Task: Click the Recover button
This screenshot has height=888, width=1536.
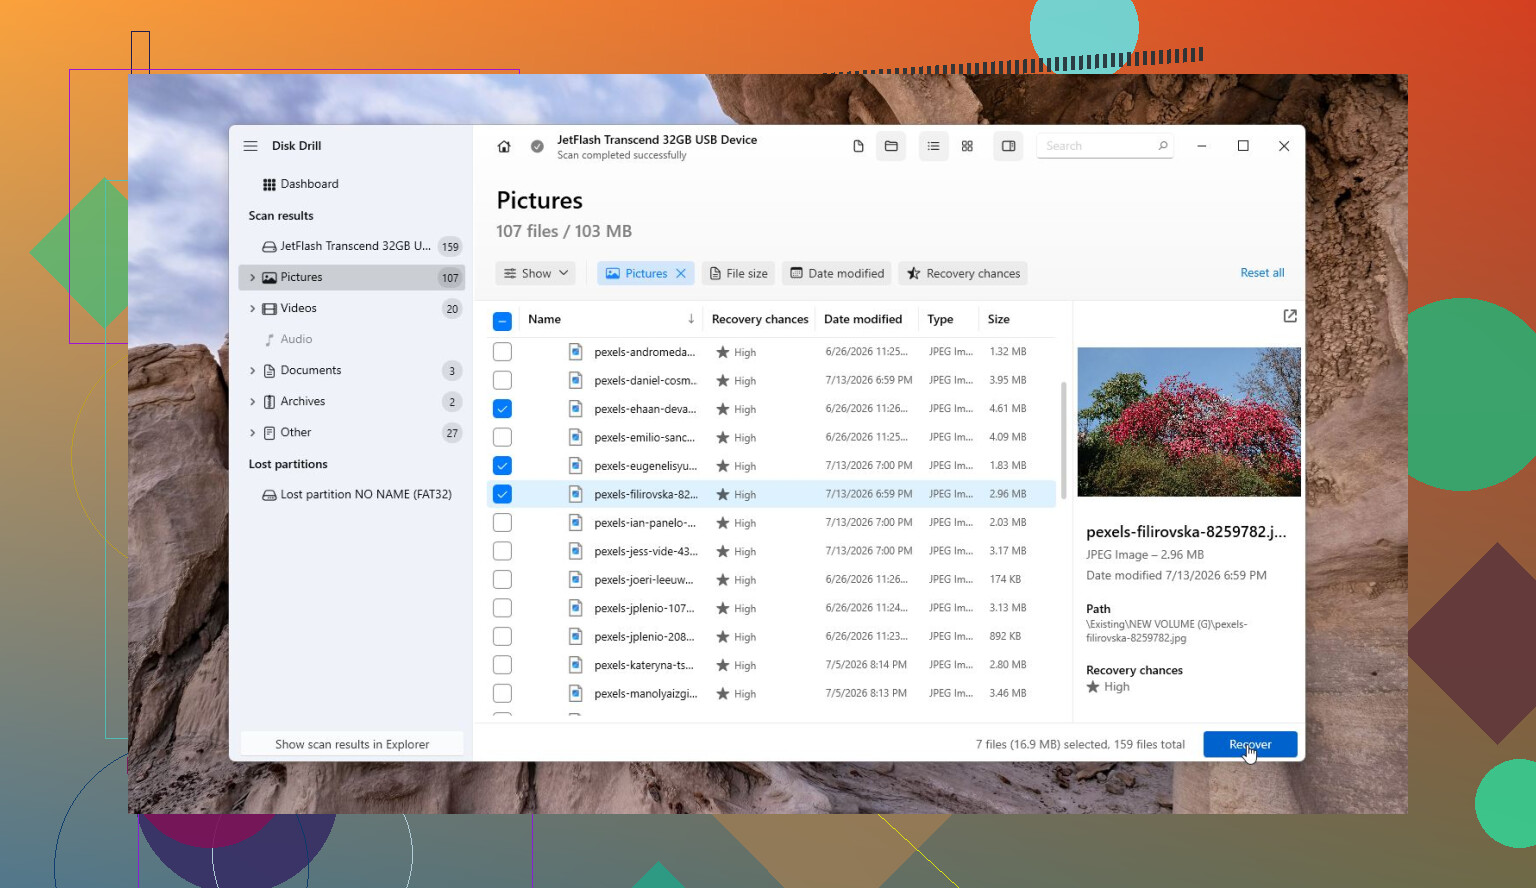Action: 1250,744
